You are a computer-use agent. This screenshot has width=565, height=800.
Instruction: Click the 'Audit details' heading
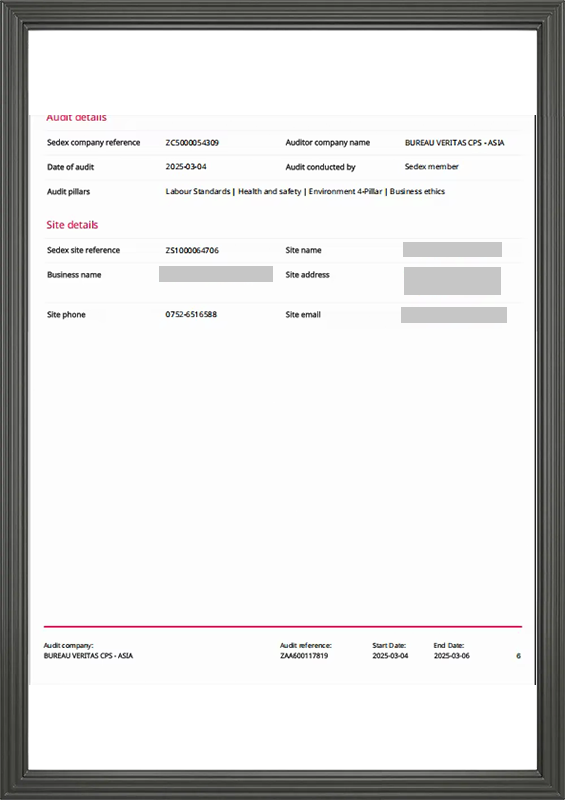click(x=77, y=117)
